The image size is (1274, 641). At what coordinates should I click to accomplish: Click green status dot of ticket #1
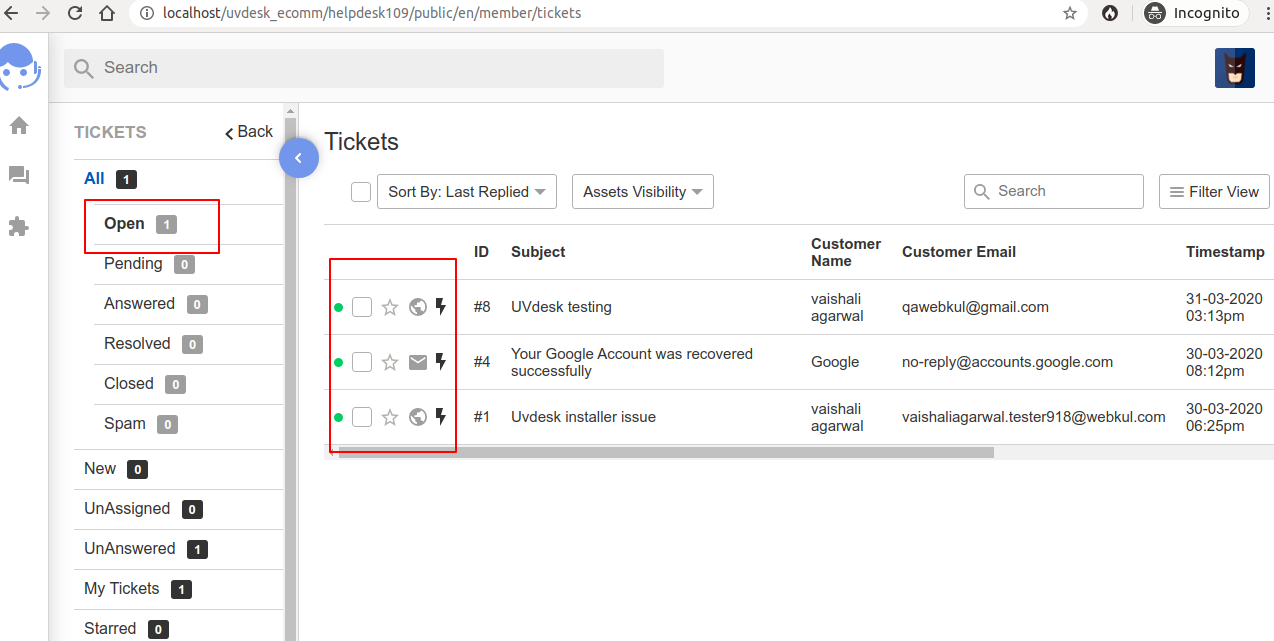tap(338, 417)
